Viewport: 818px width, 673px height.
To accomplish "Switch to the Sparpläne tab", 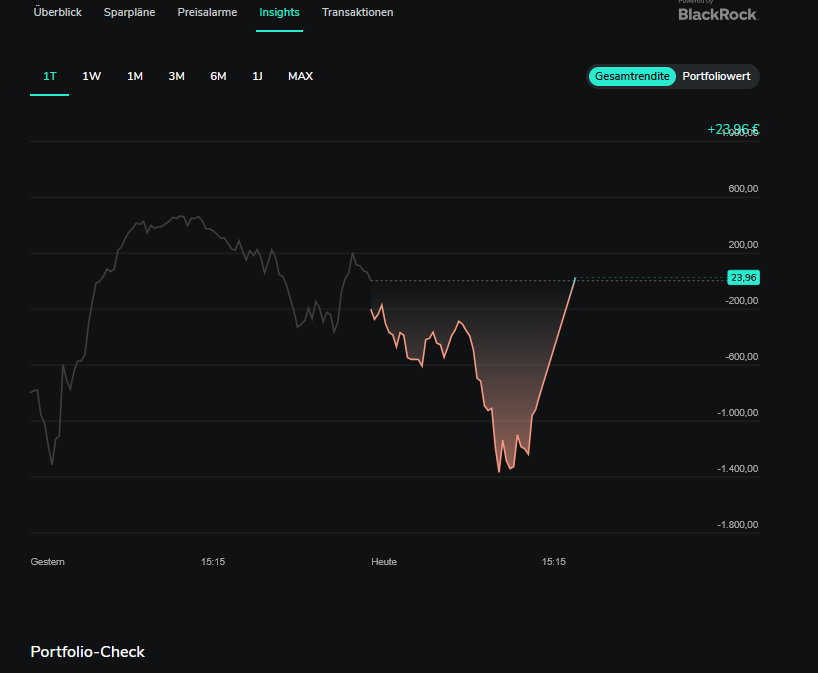I will [x=129, y=13].
